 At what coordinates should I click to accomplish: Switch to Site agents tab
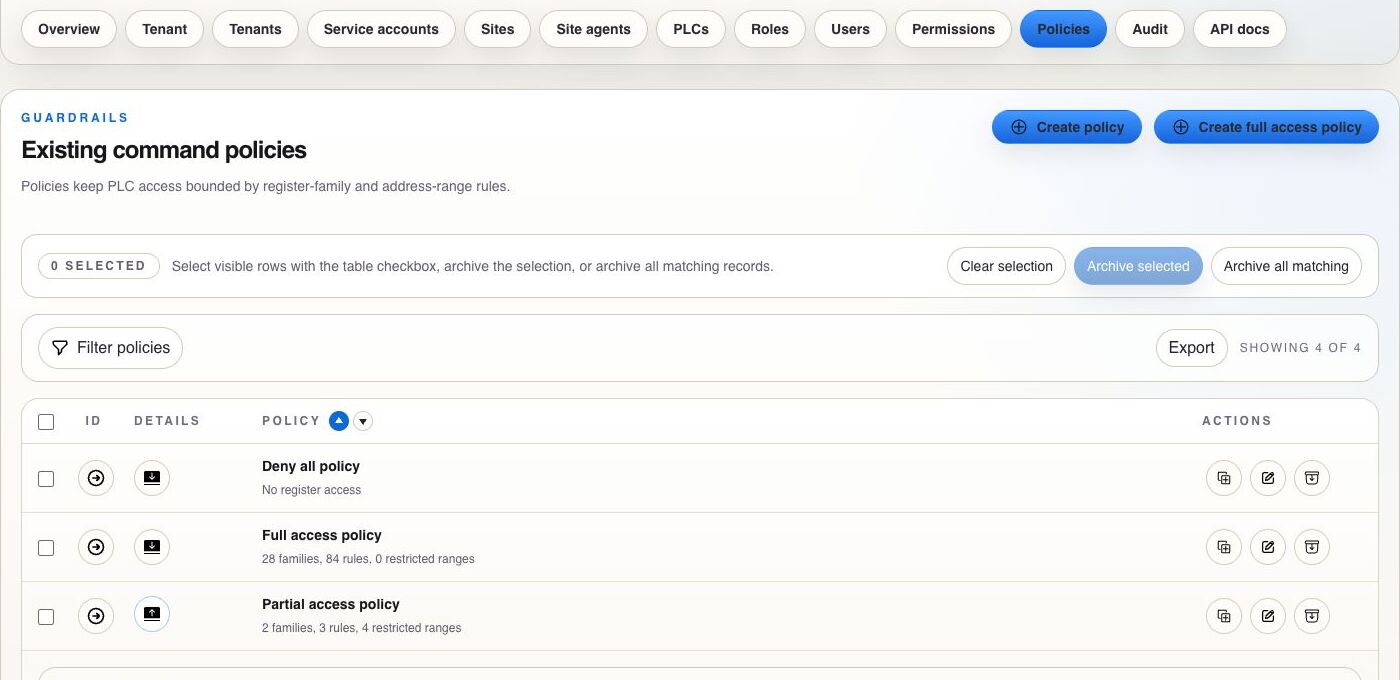point(594,29)
